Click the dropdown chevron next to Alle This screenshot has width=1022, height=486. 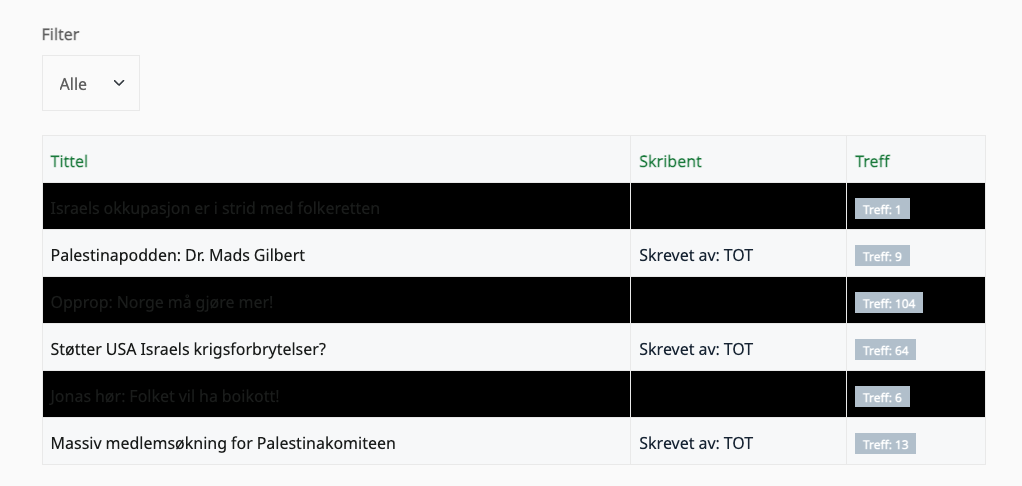tap(119, 84)
